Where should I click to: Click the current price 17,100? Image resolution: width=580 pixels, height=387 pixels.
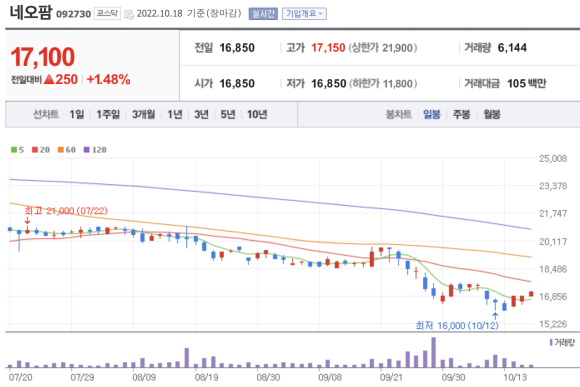pyautogui.click(x=43, y=57)
